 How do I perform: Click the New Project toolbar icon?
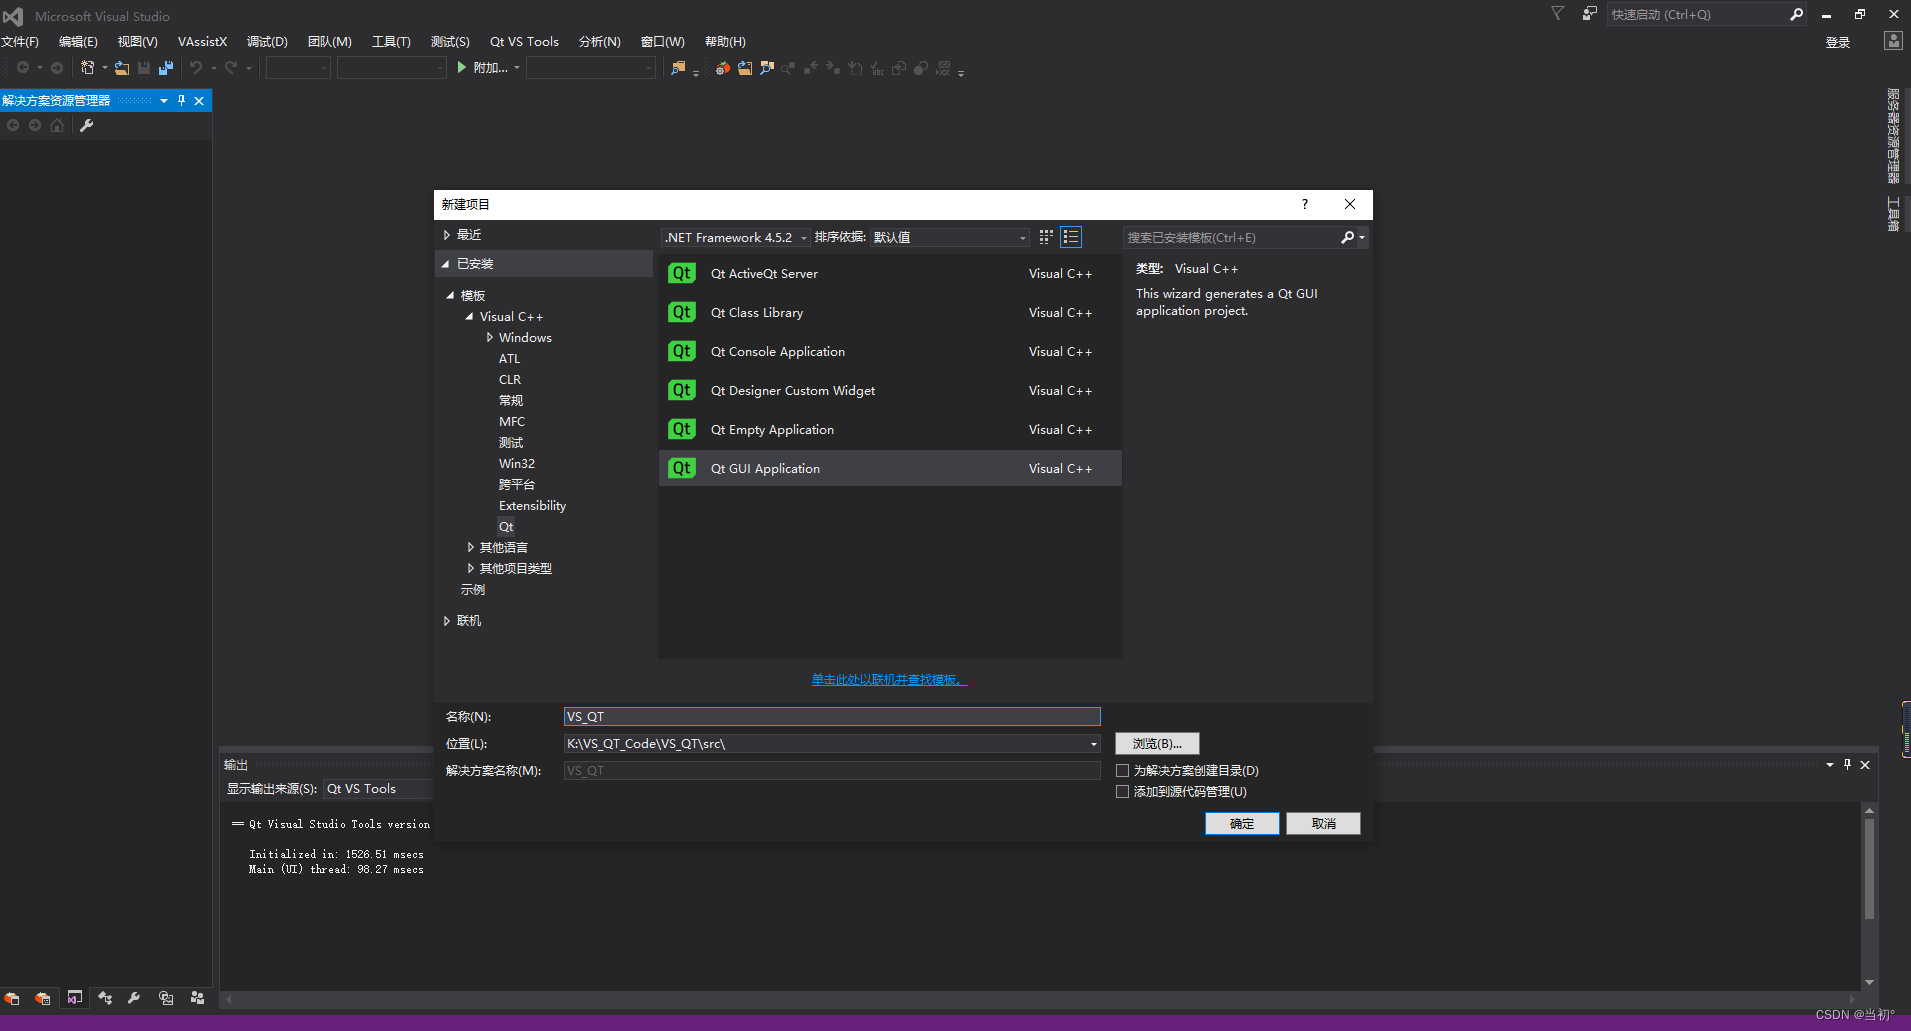tap(88, 67)
